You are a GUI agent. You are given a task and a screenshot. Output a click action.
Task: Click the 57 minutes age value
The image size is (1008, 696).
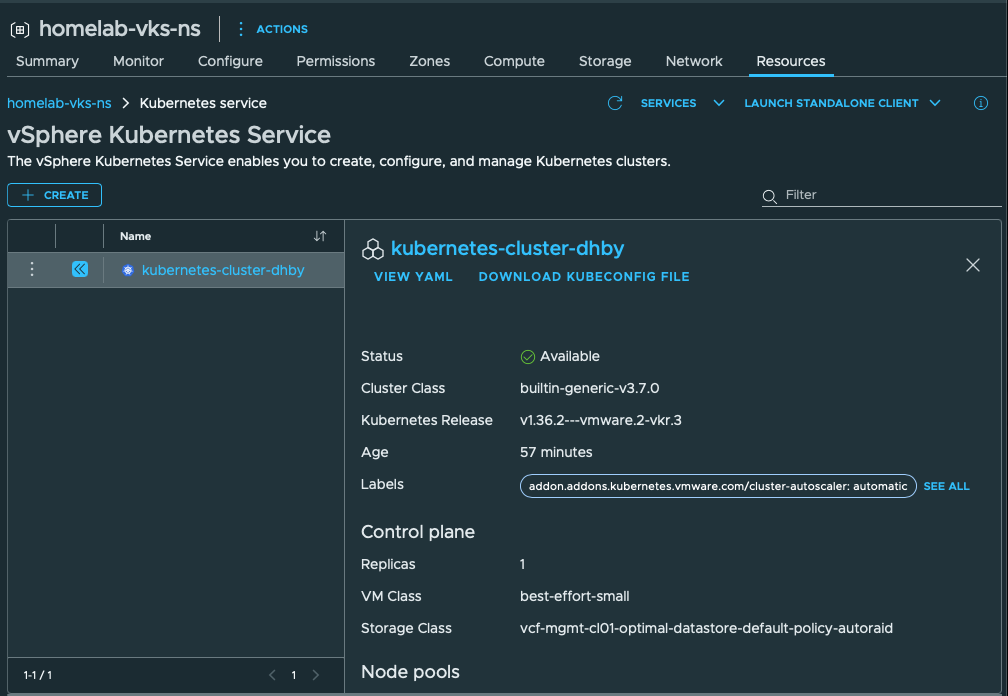tap(556, 452)
